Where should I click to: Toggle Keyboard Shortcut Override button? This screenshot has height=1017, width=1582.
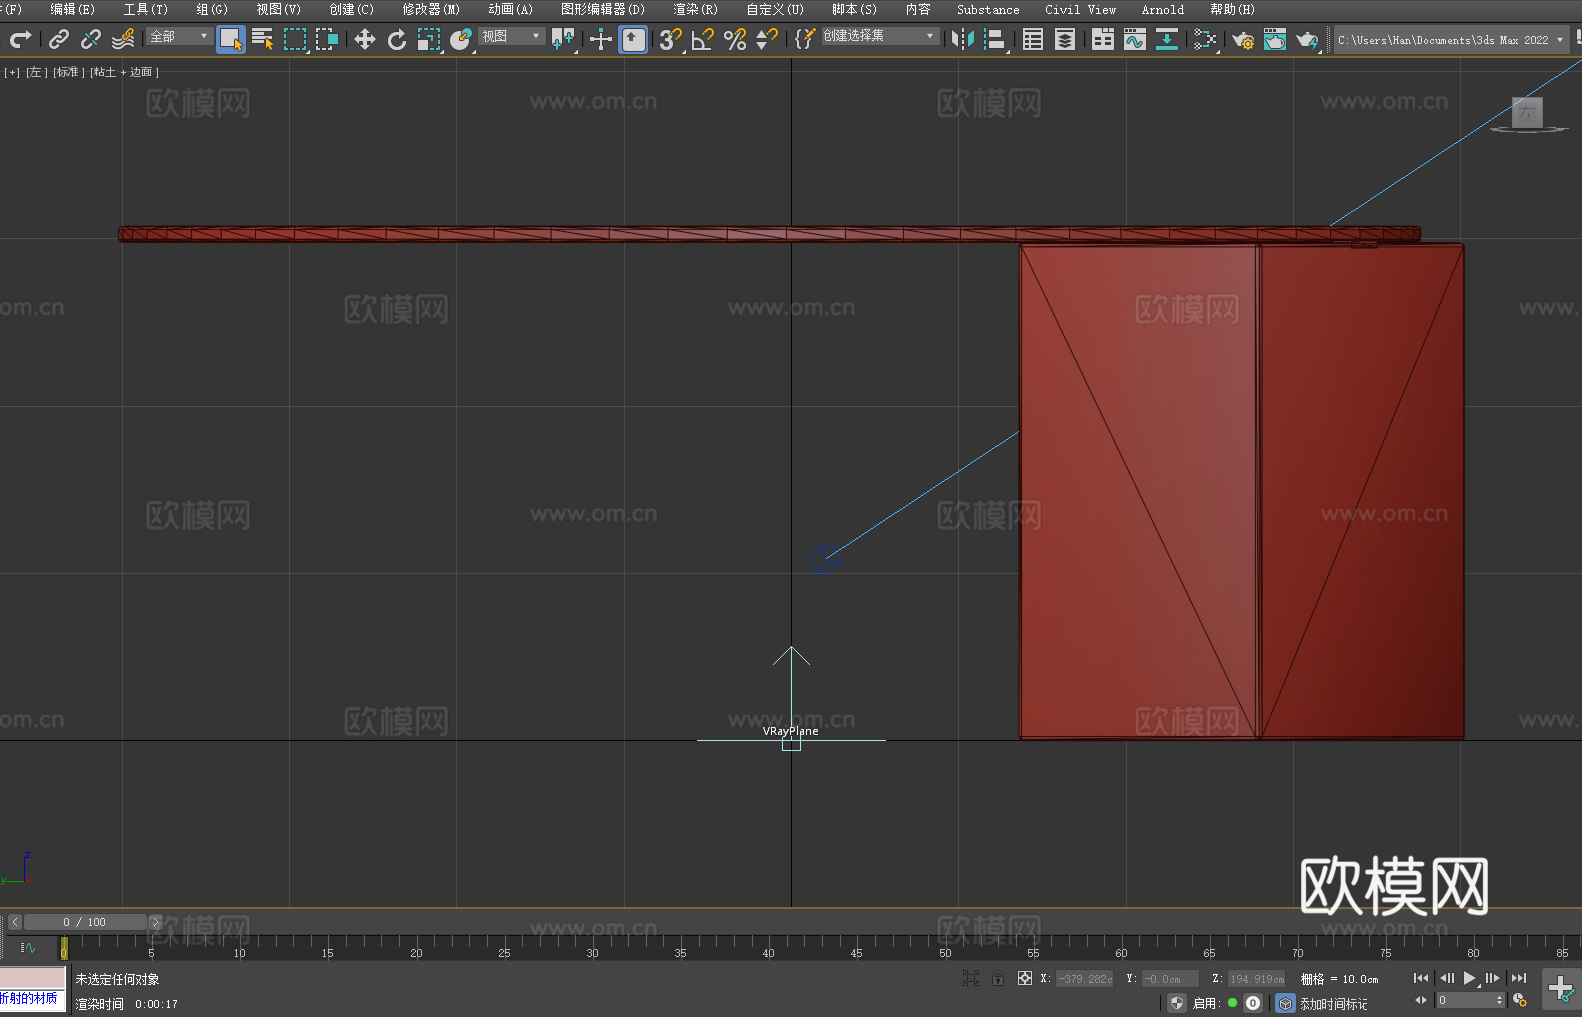633,39
